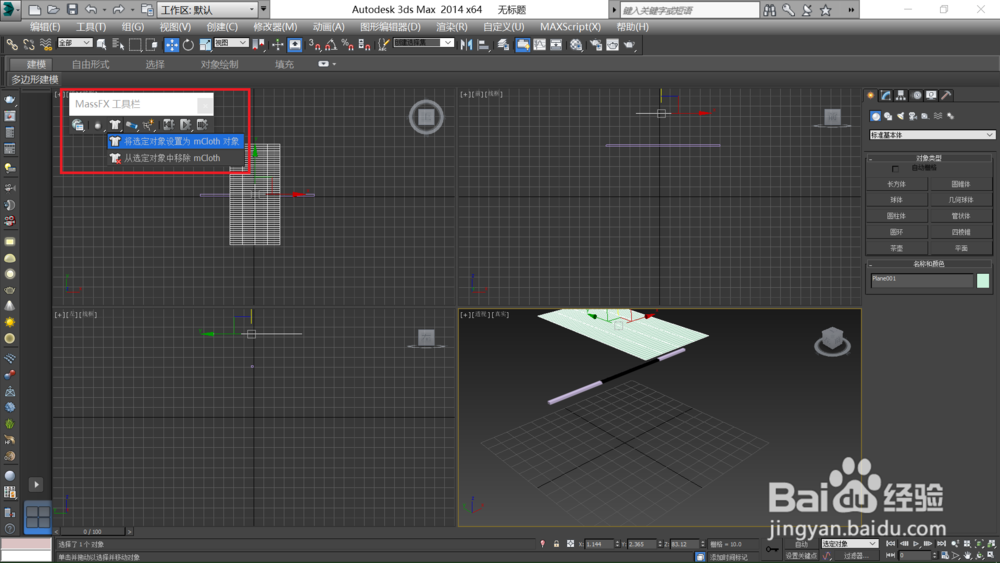
Task: Open MassFX world parameters icon
Action: (x=78, y=125)
